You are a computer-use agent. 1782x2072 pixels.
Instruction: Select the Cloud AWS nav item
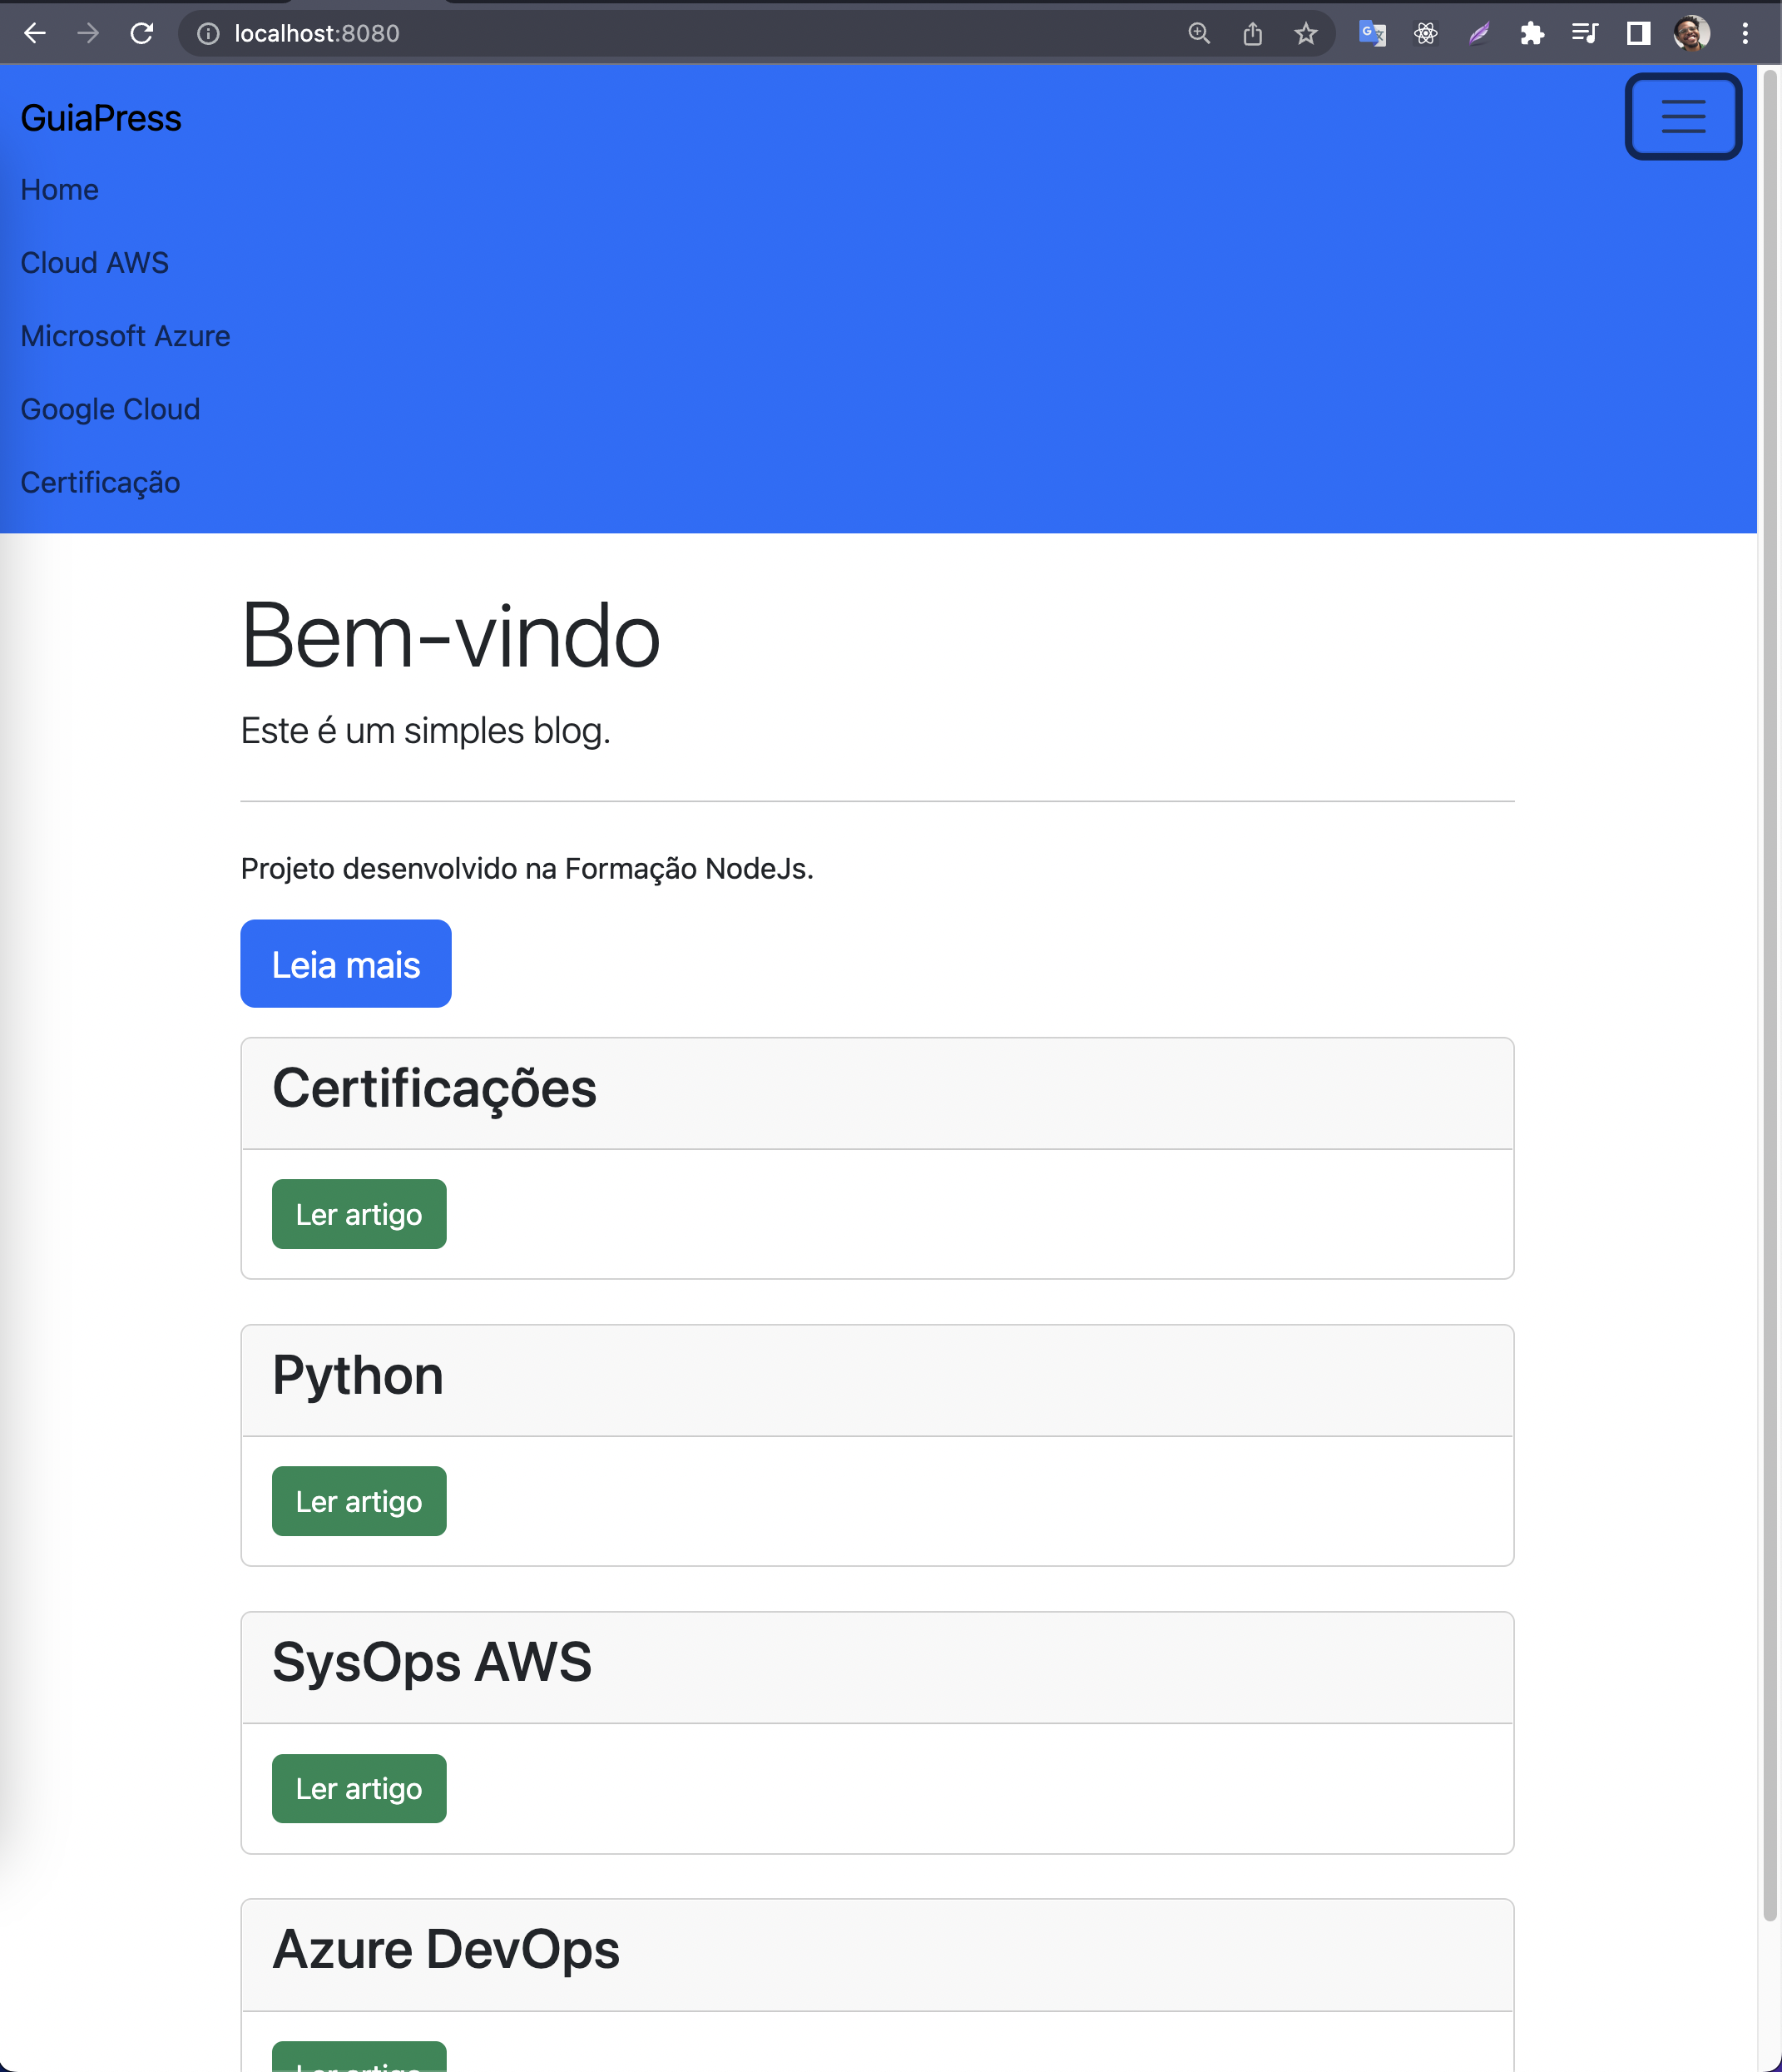(95, 262)
